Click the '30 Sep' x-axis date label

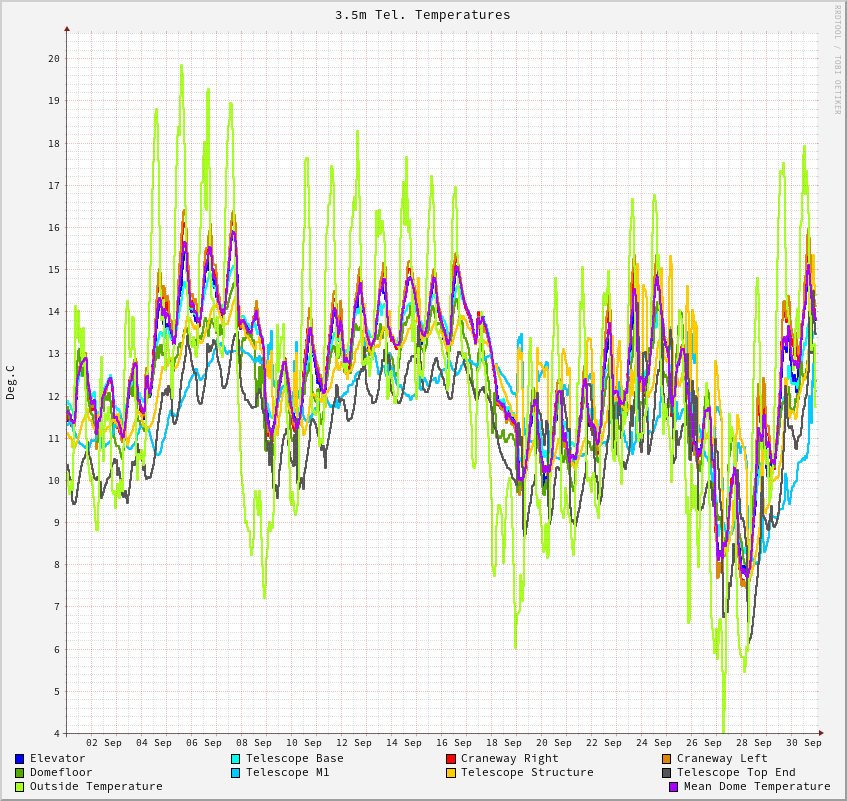pos(803,743)
